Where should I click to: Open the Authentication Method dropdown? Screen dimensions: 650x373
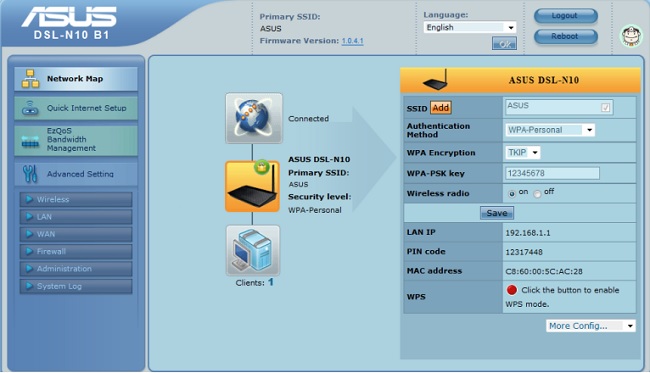click(x=550, y=130)
